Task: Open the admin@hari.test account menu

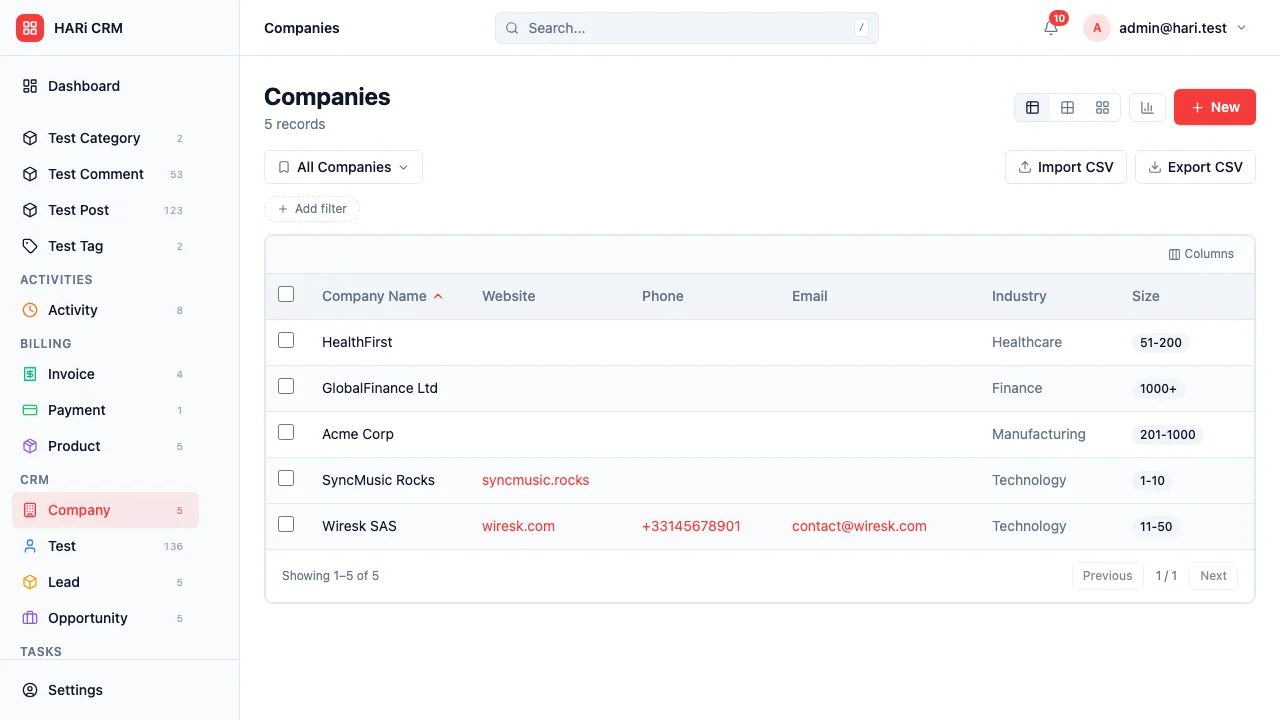Action: coord(1167,28)
